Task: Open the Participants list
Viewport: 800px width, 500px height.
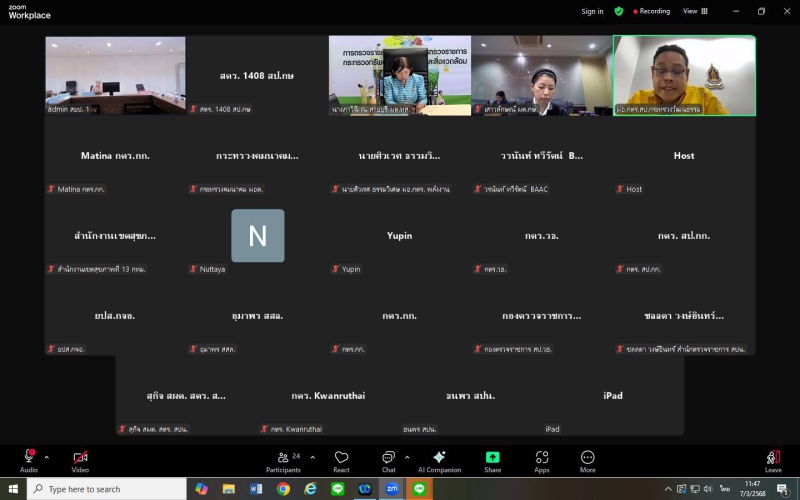Action: tap(284, 459)
